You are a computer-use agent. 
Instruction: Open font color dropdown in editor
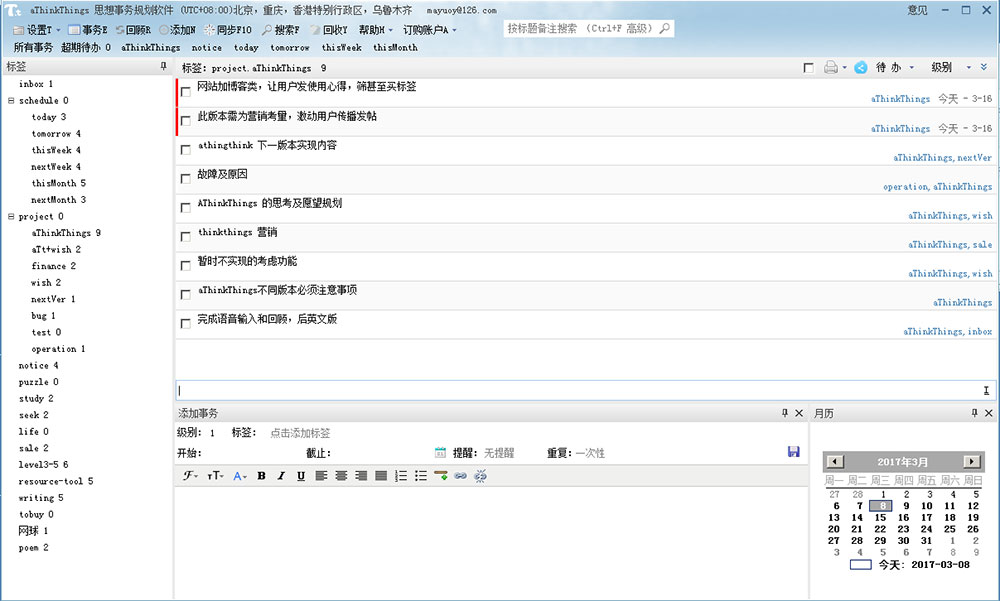[x=240, y=476]
